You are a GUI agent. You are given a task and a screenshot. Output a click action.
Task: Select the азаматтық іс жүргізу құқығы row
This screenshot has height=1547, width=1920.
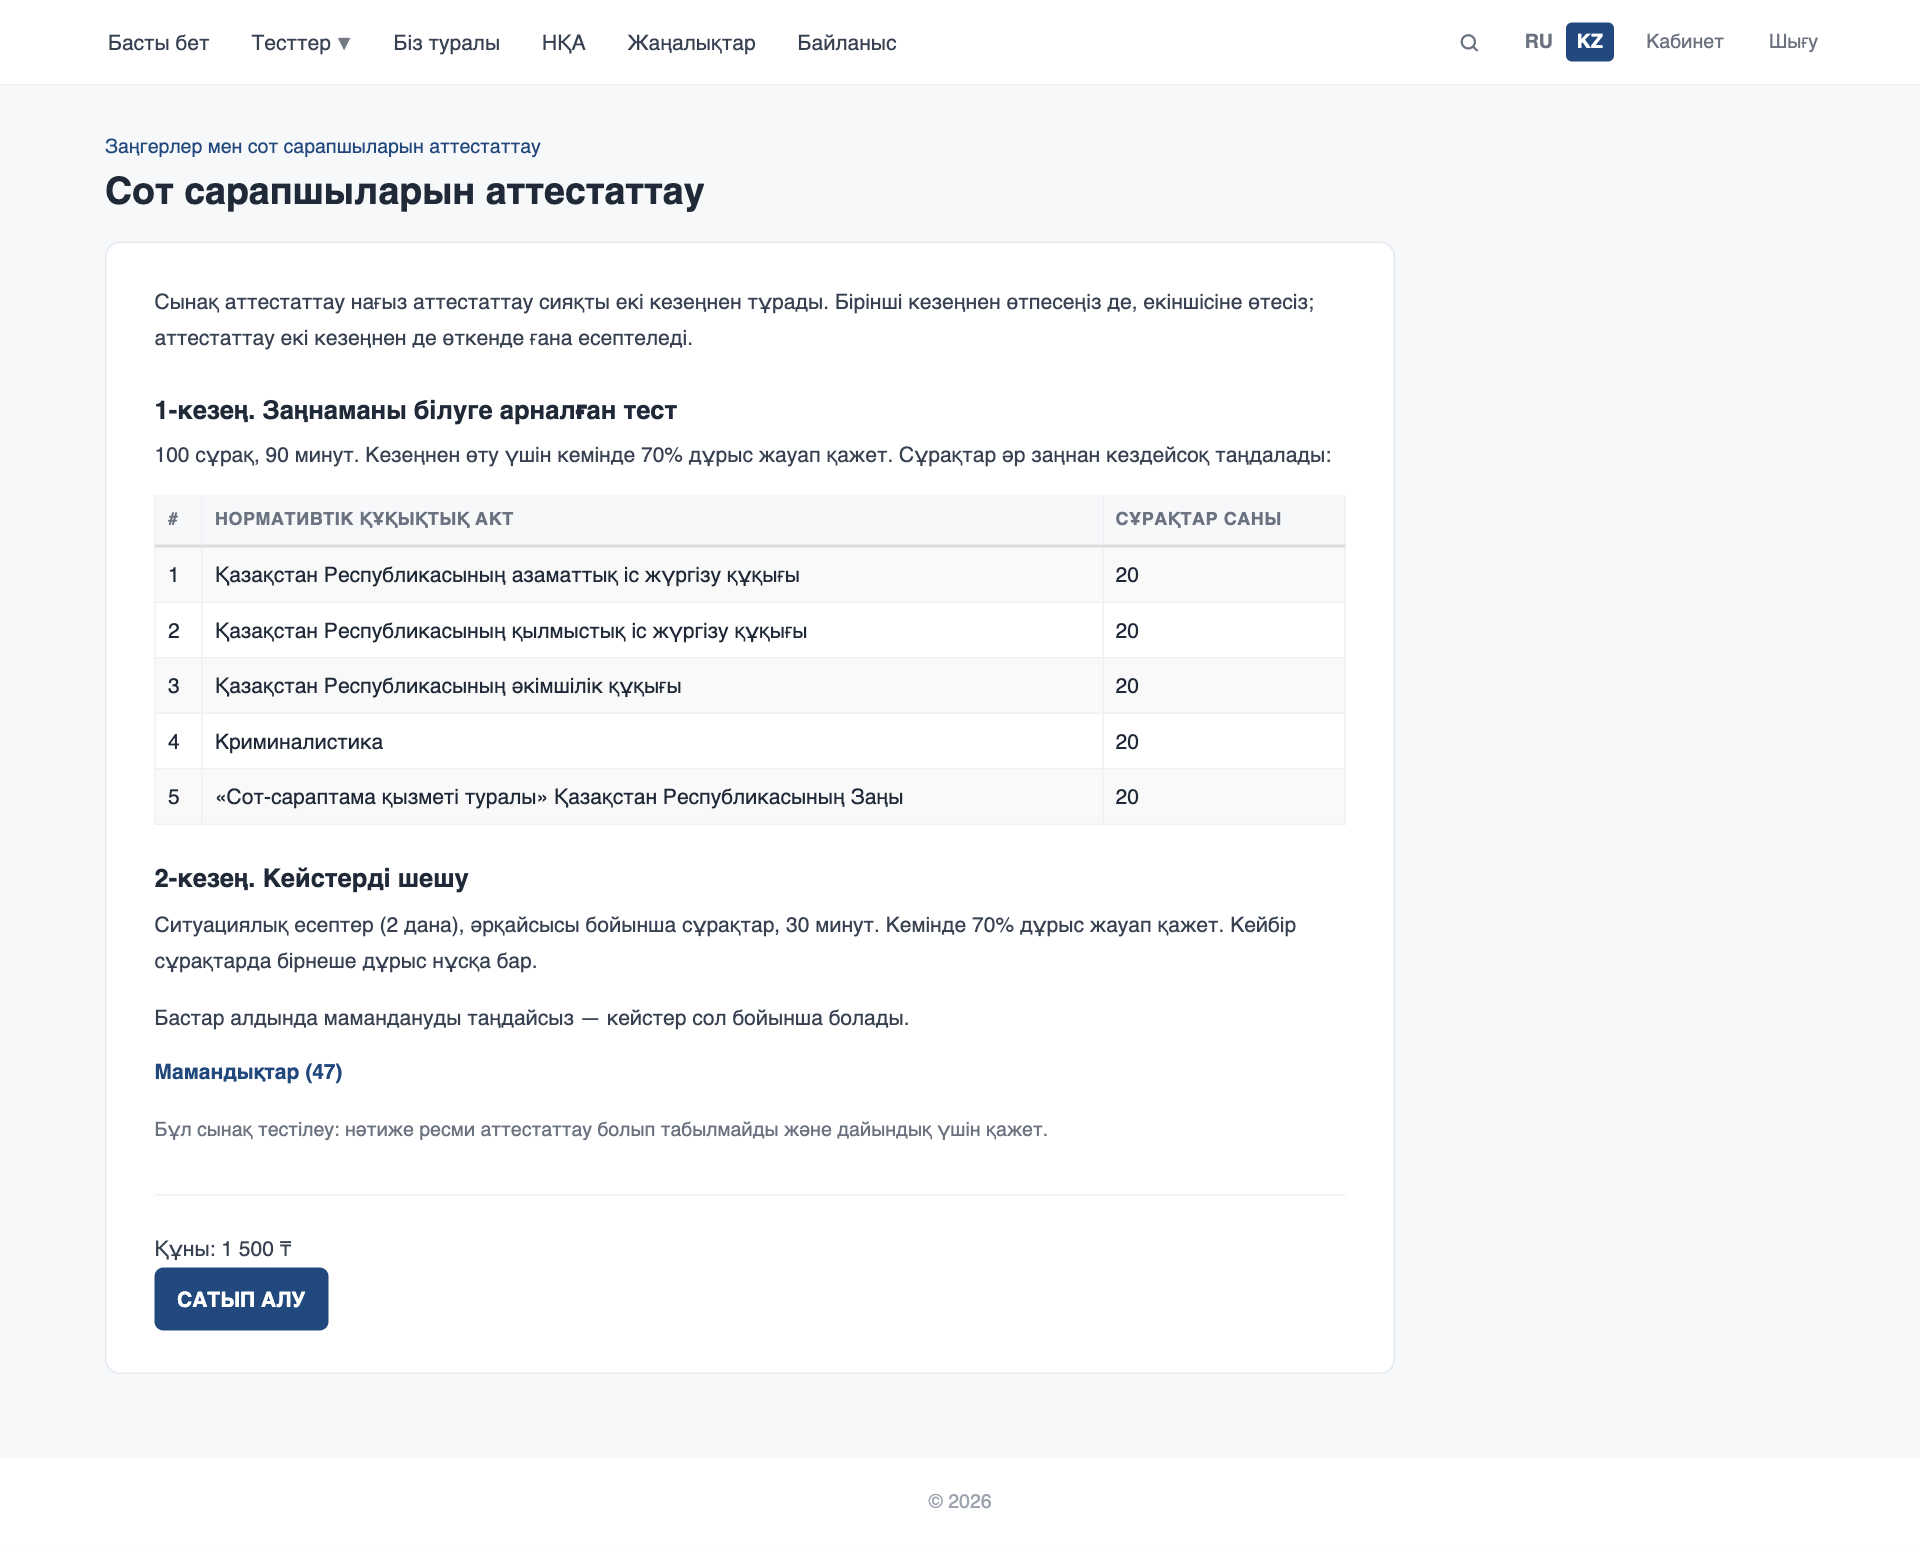750,575
